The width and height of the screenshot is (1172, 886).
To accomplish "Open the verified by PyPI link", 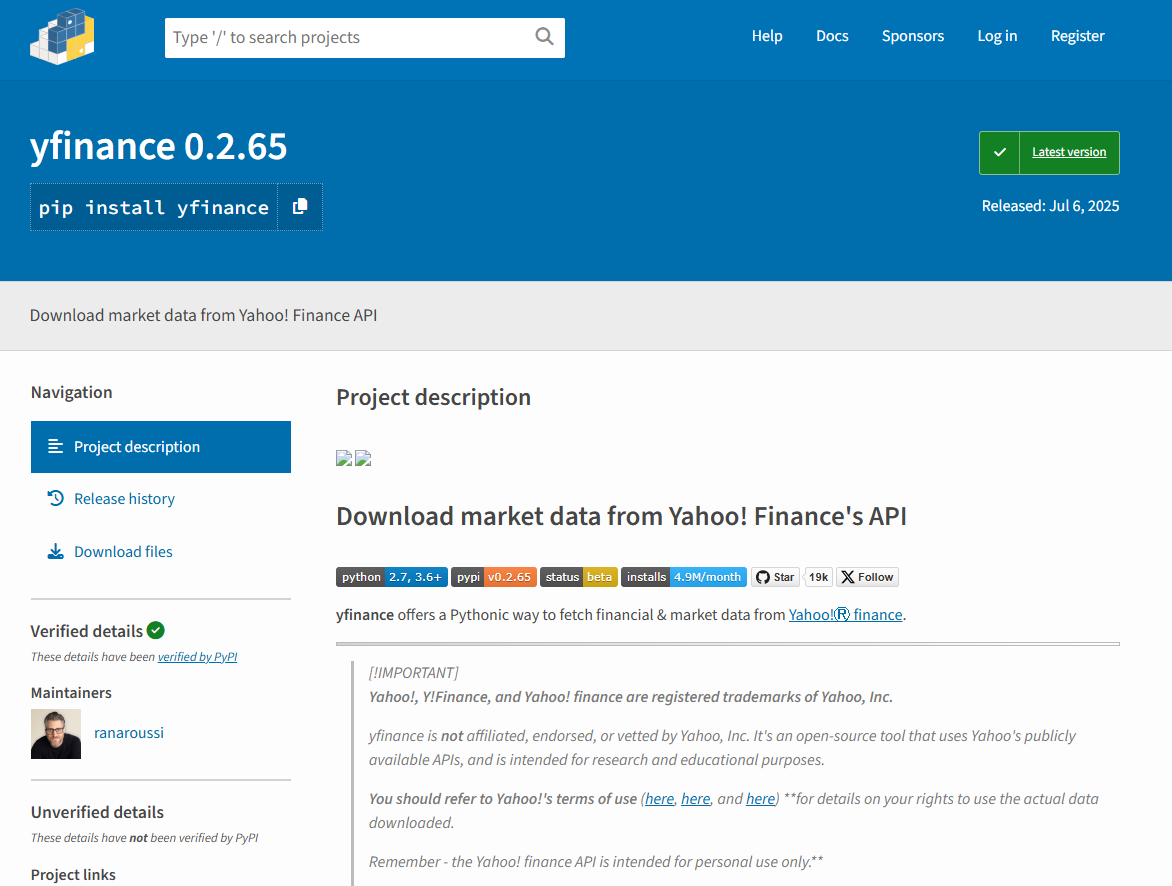I will 197,656.
